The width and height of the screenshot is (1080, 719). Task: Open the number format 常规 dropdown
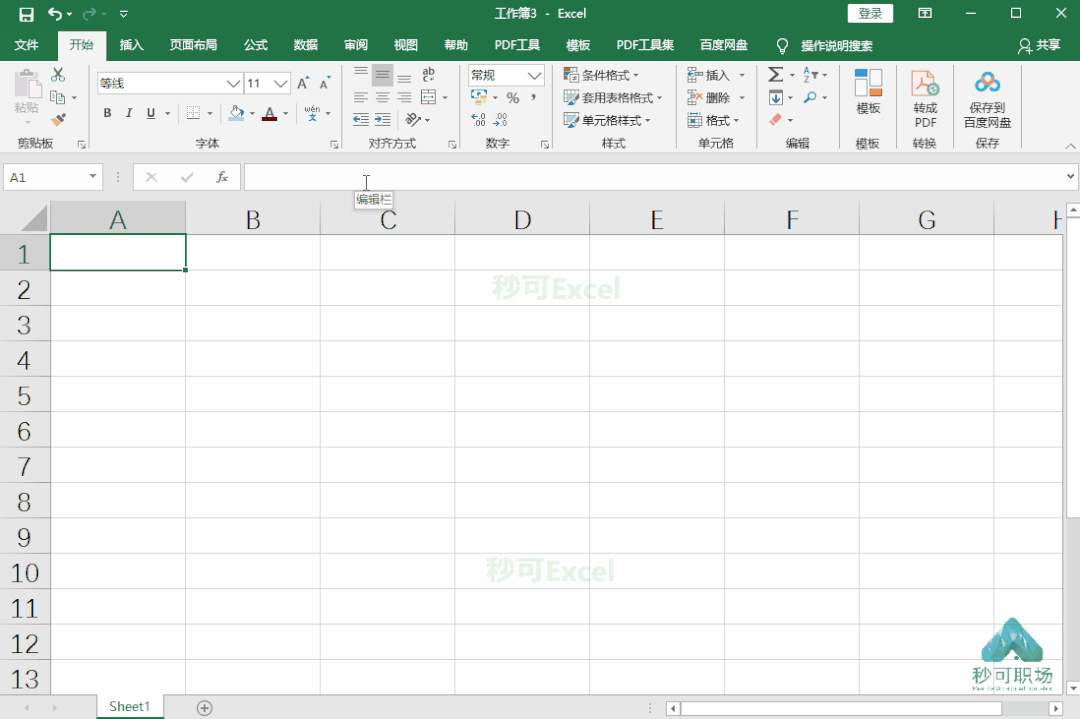[x=536, y=75]
